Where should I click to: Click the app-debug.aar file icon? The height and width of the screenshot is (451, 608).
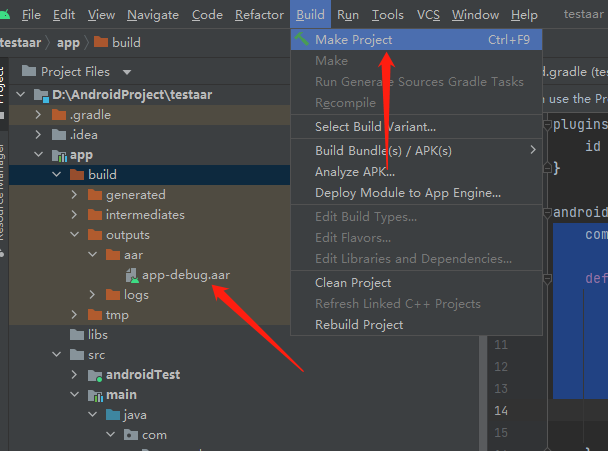(x=131, y=273)
